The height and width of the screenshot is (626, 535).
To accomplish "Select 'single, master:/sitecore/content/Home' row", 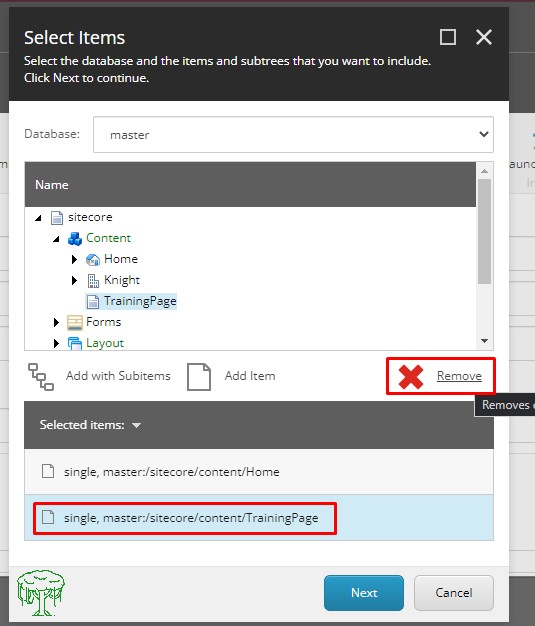I will pos(259,471).
